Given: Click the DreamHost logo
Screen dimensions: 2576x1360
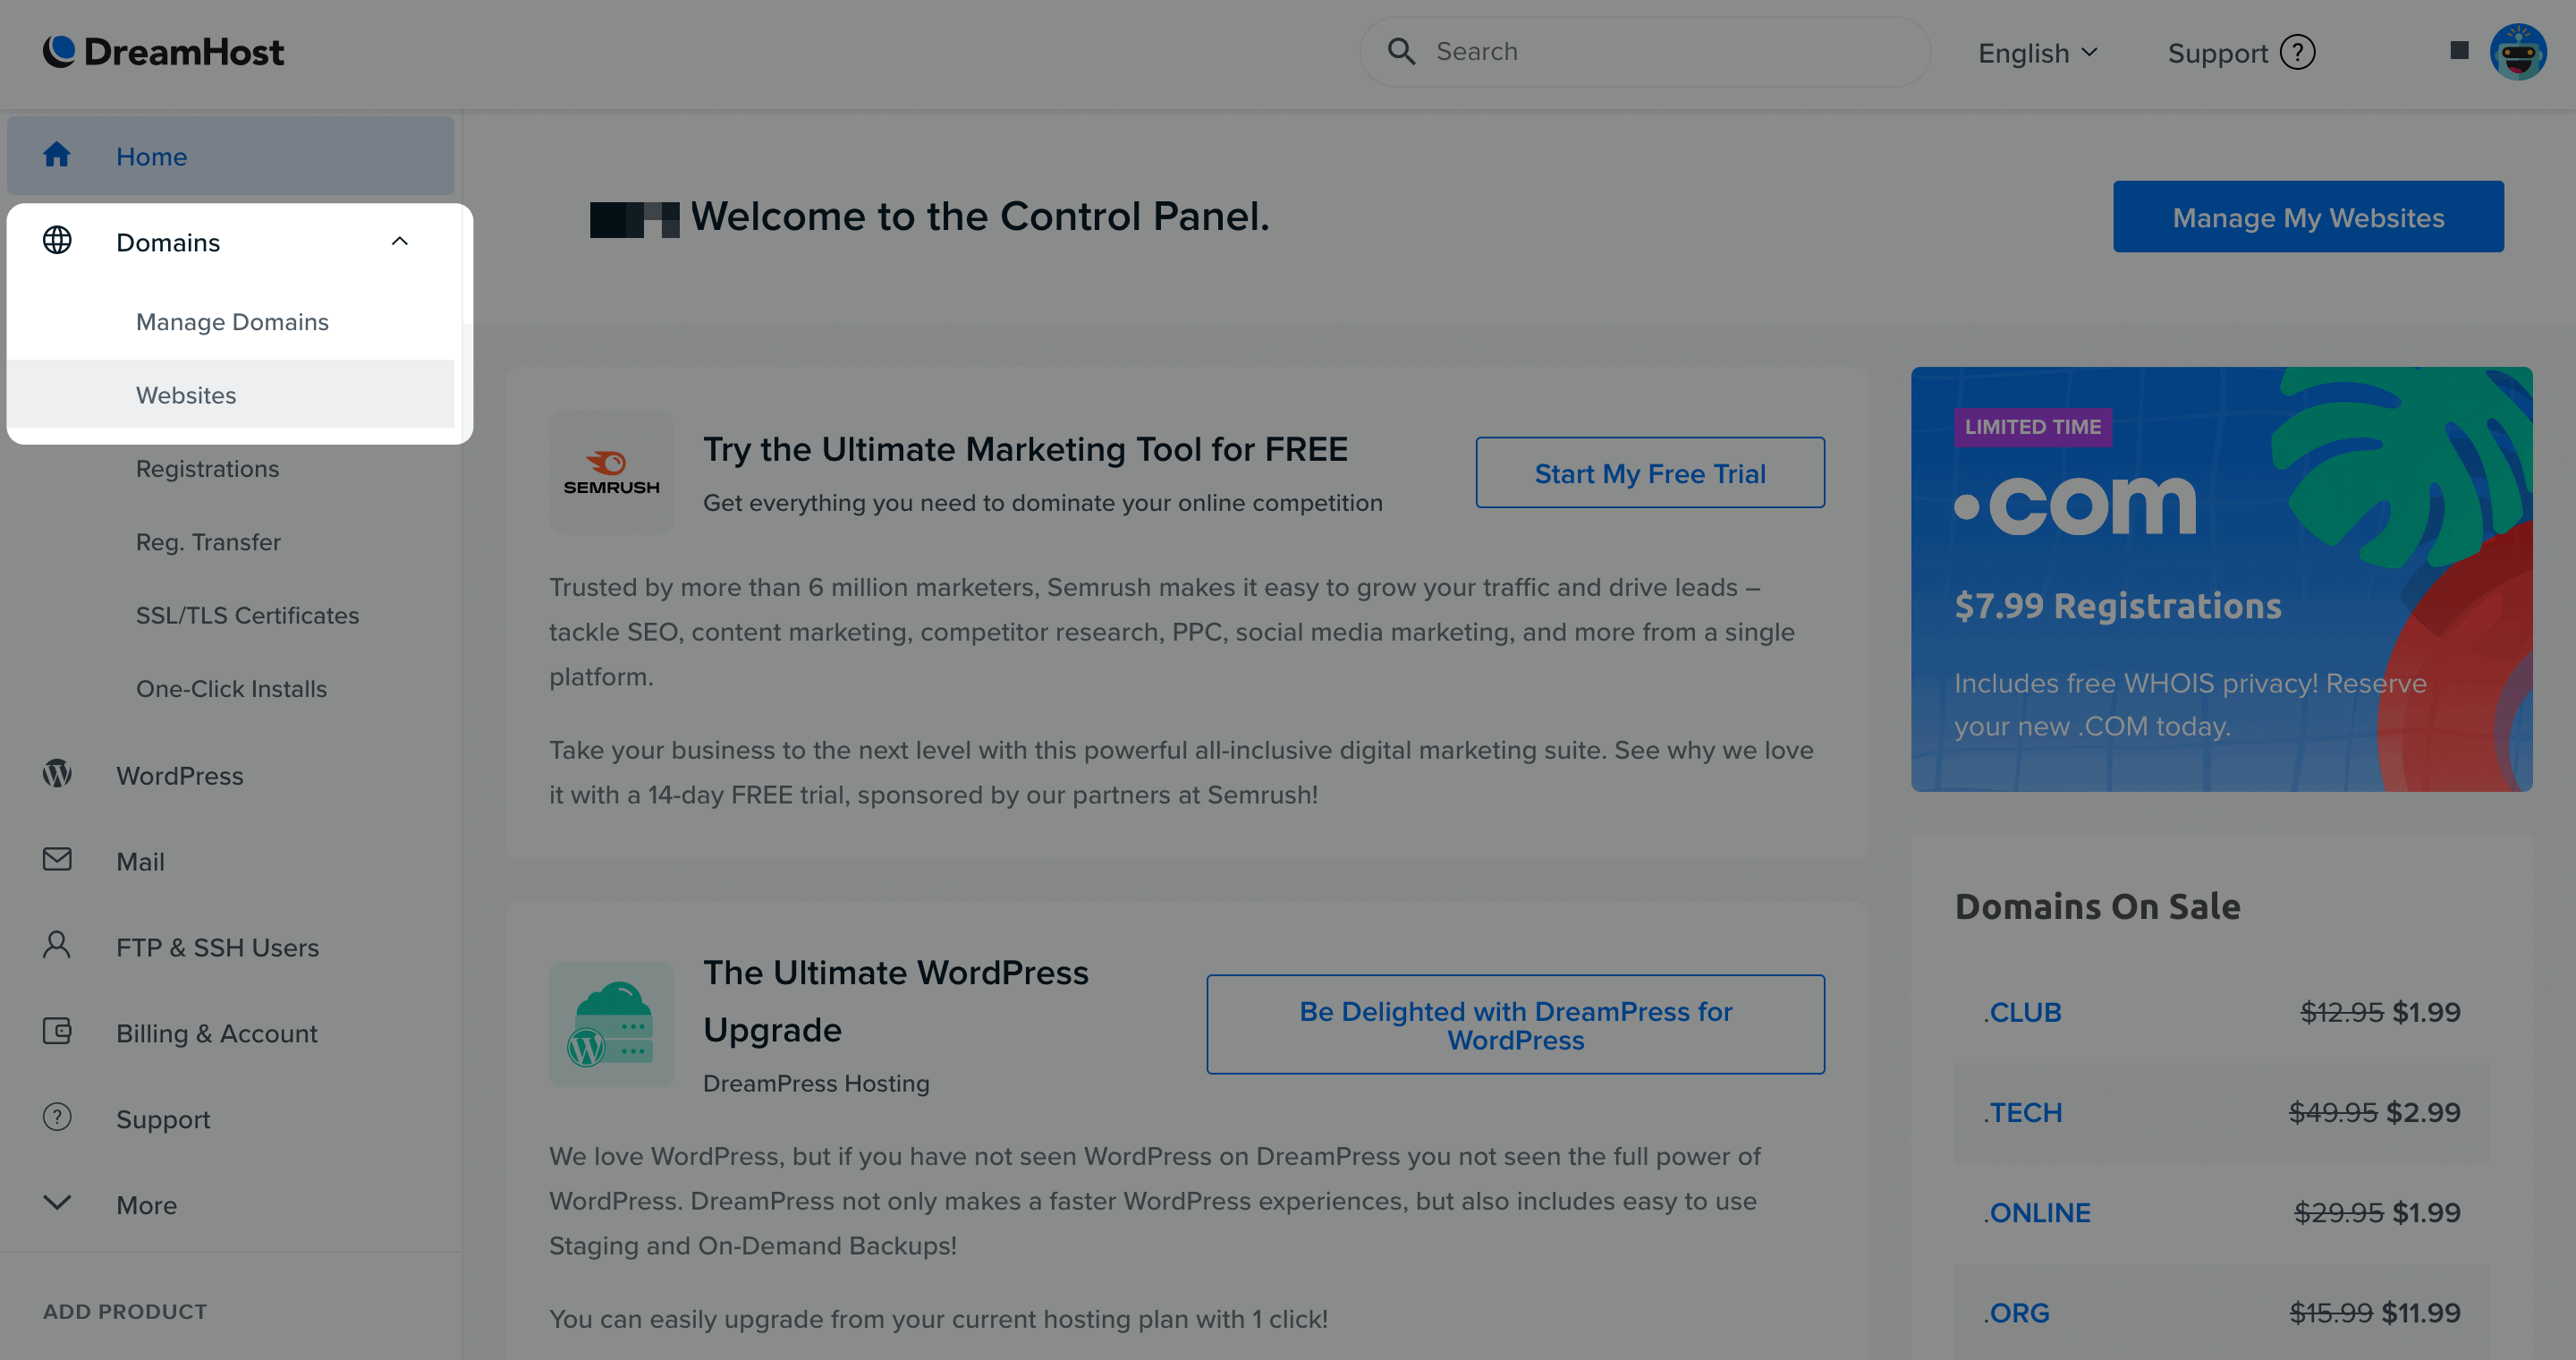Looking at the screenshot, I should [x=163, y=52].
